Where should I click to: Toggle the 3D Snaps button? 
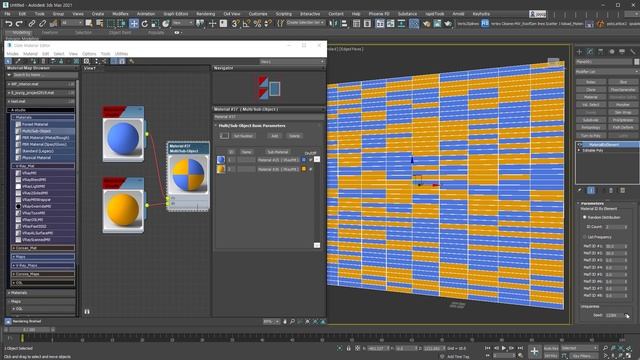click(x=235, y=24)
